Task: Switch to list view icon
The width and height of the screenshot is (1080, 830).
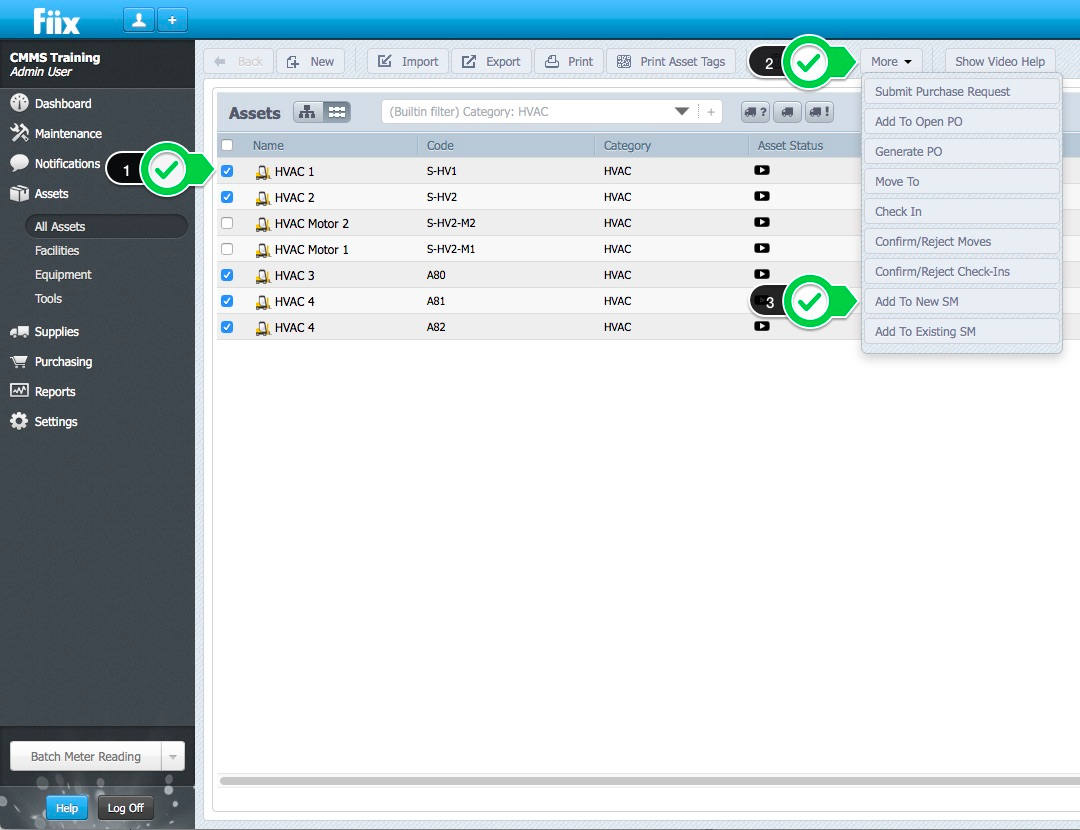Action: pyautogui.click(x=337, y=112)
